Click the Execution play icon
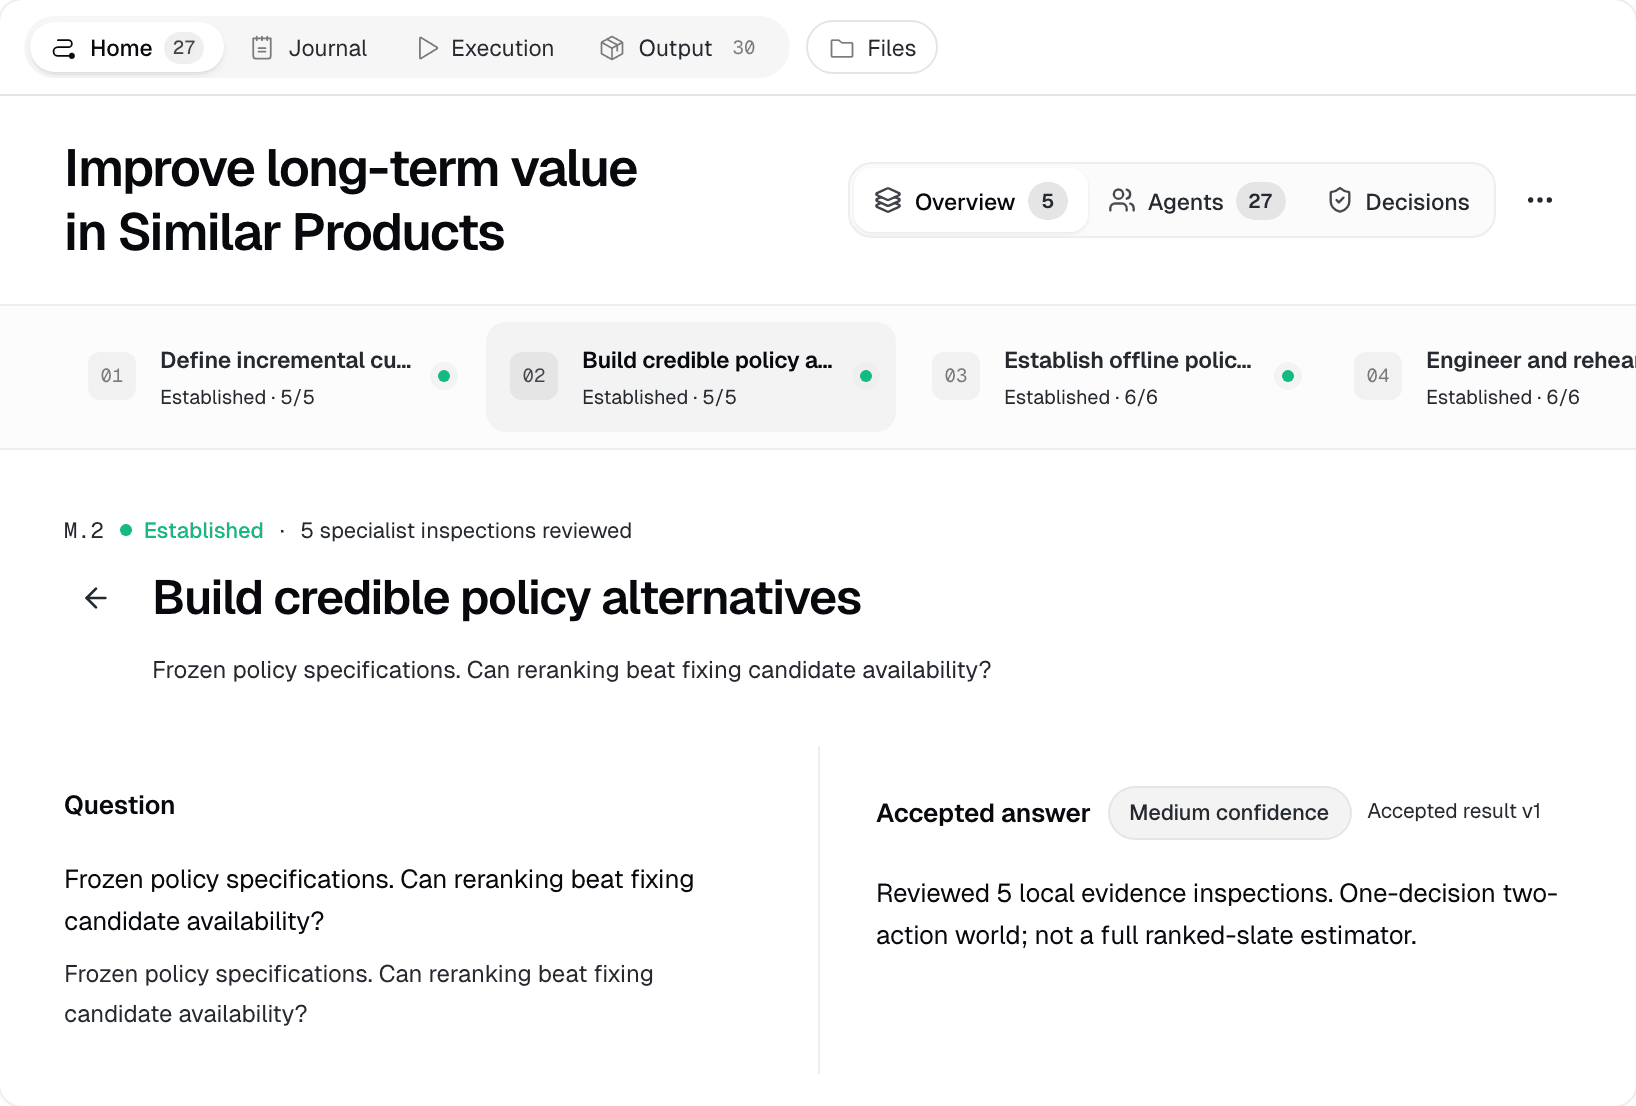This screenshot has width=1636, height=1106. click(x=428, y=48)
